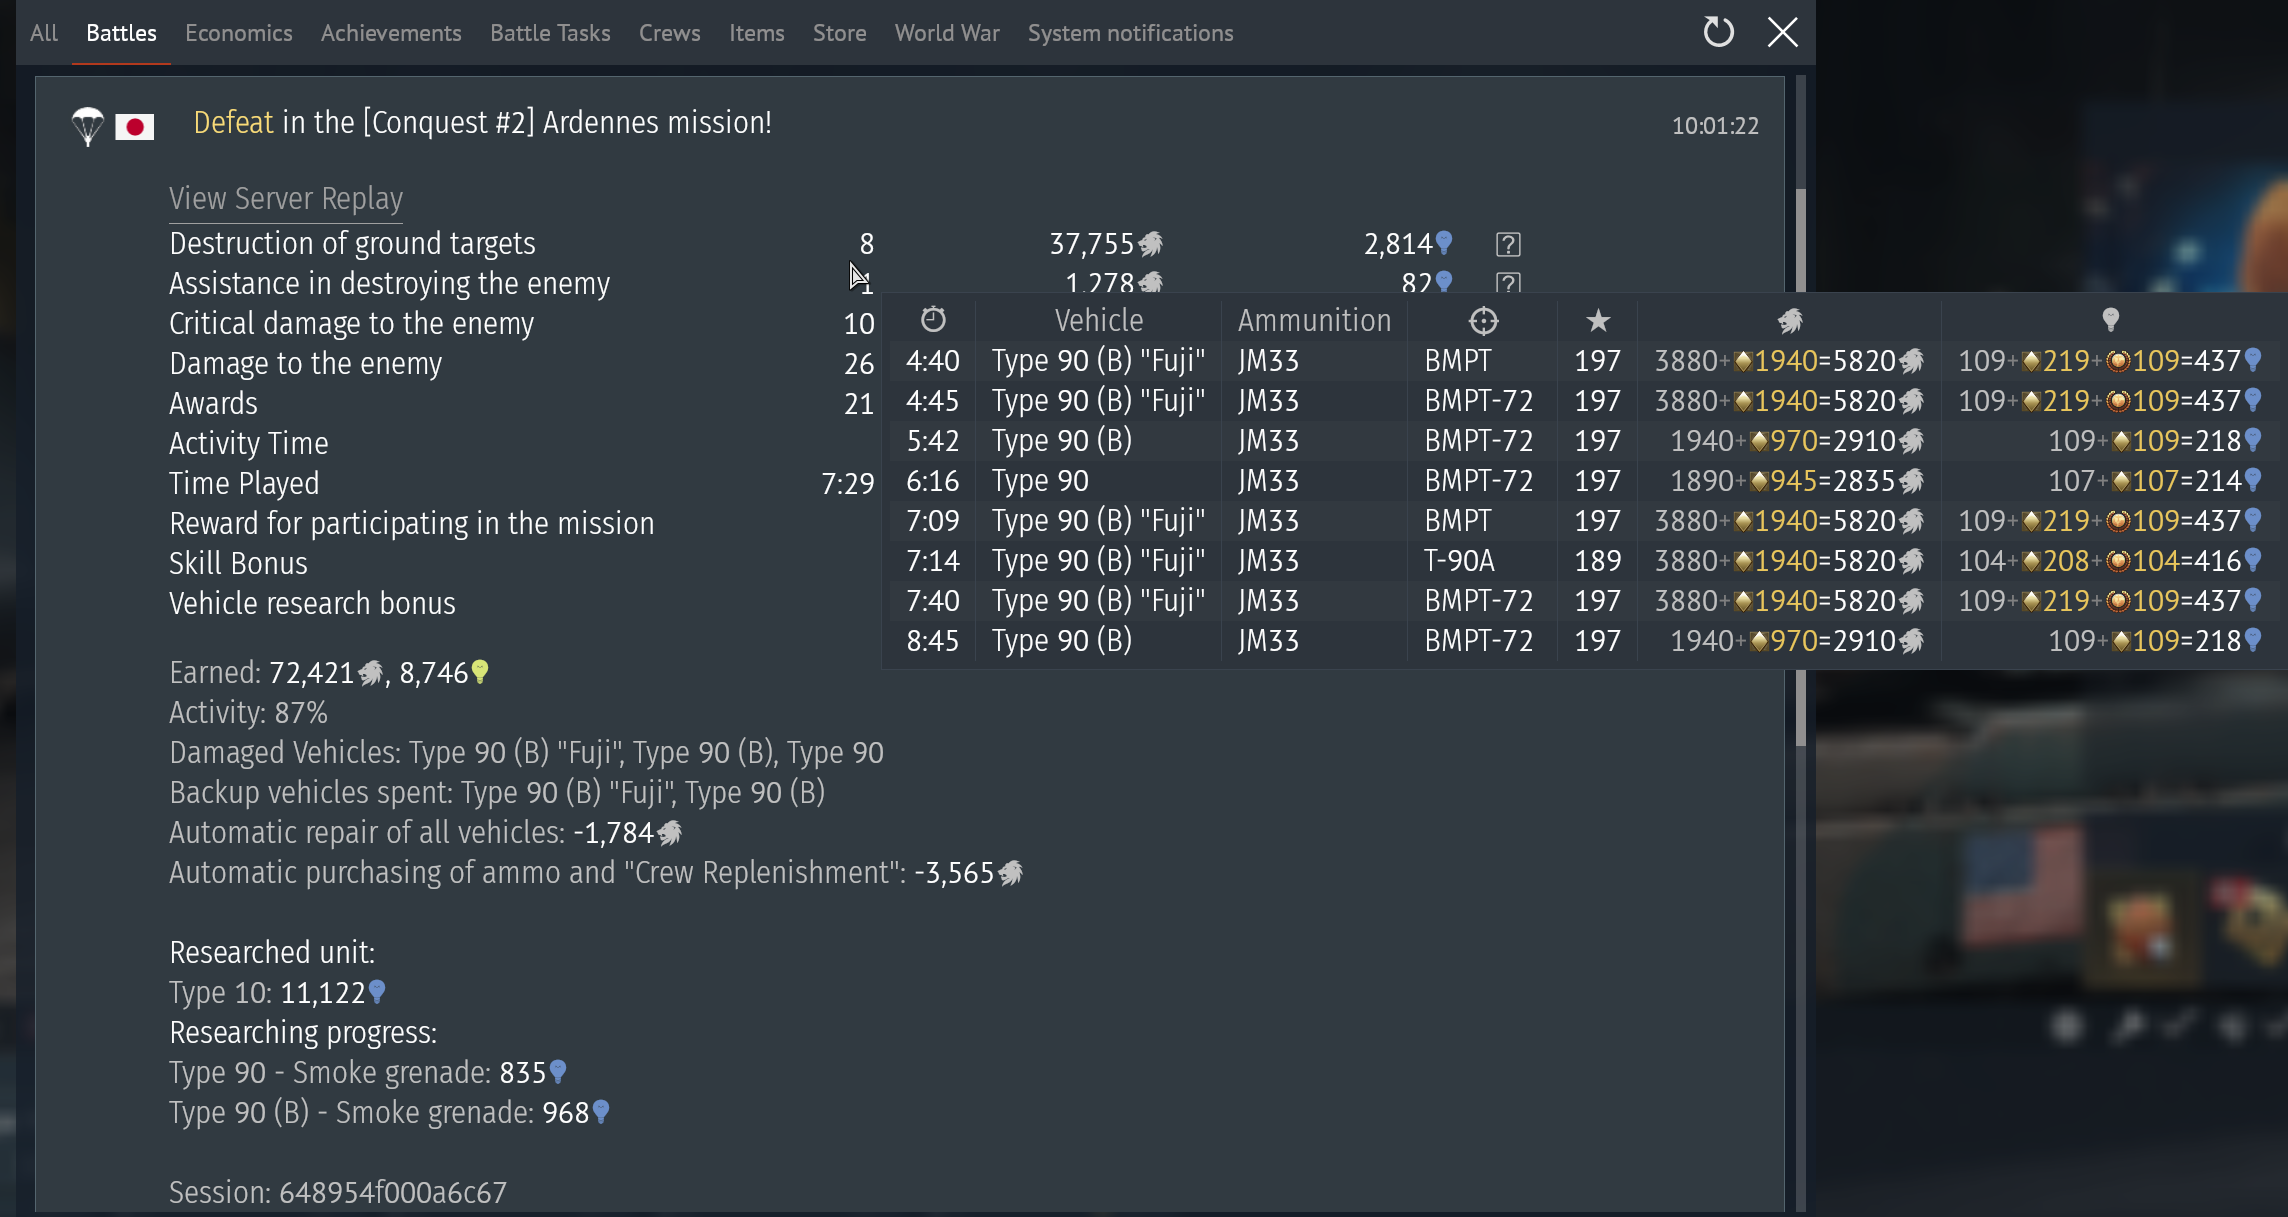Click the View Server Replay link

point(286,199)
